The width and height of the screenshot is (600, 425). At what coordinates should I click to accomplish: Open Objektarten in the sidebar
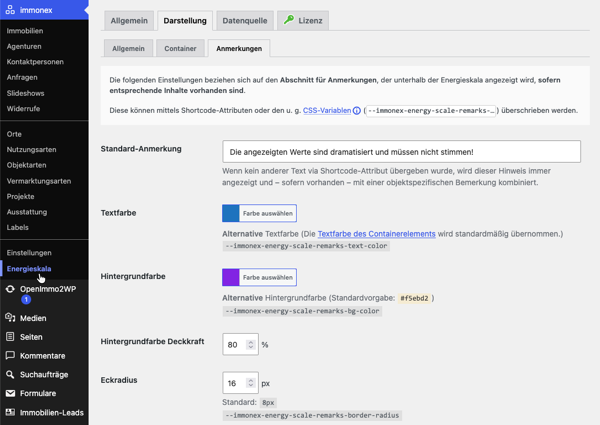[x=26, y=165]
